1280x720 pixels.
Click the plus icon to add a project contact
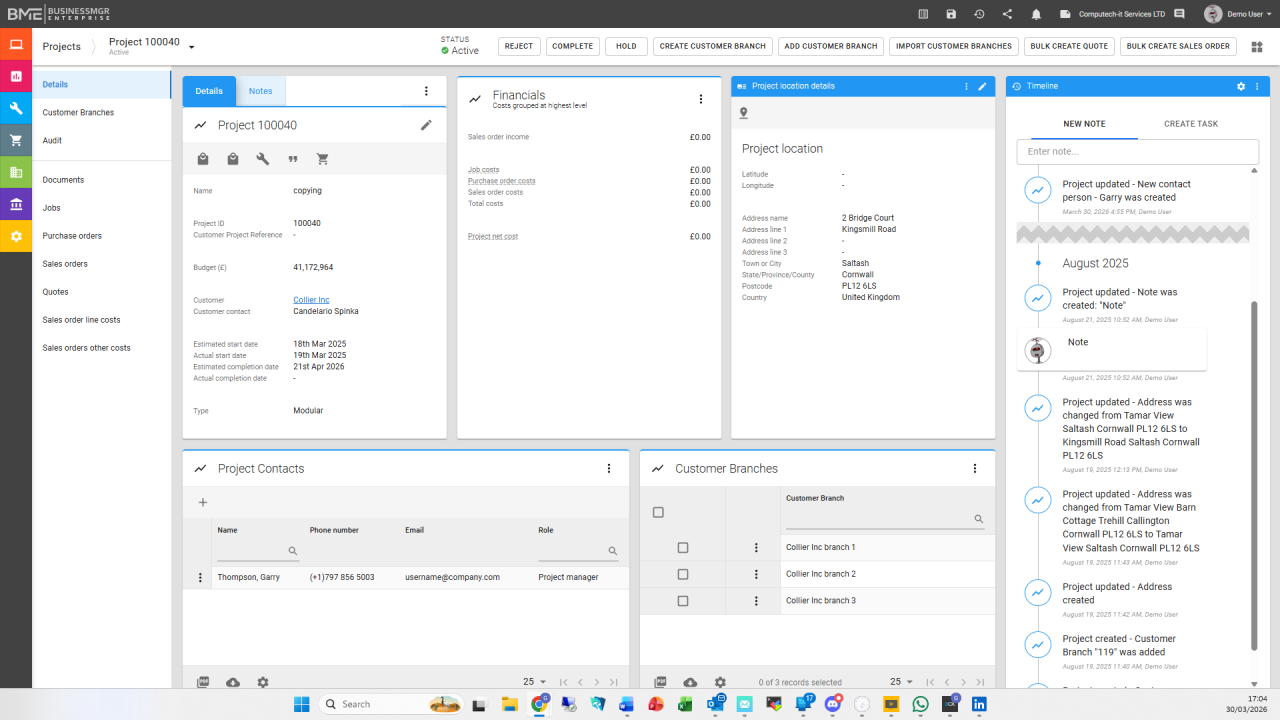[203, 503]
